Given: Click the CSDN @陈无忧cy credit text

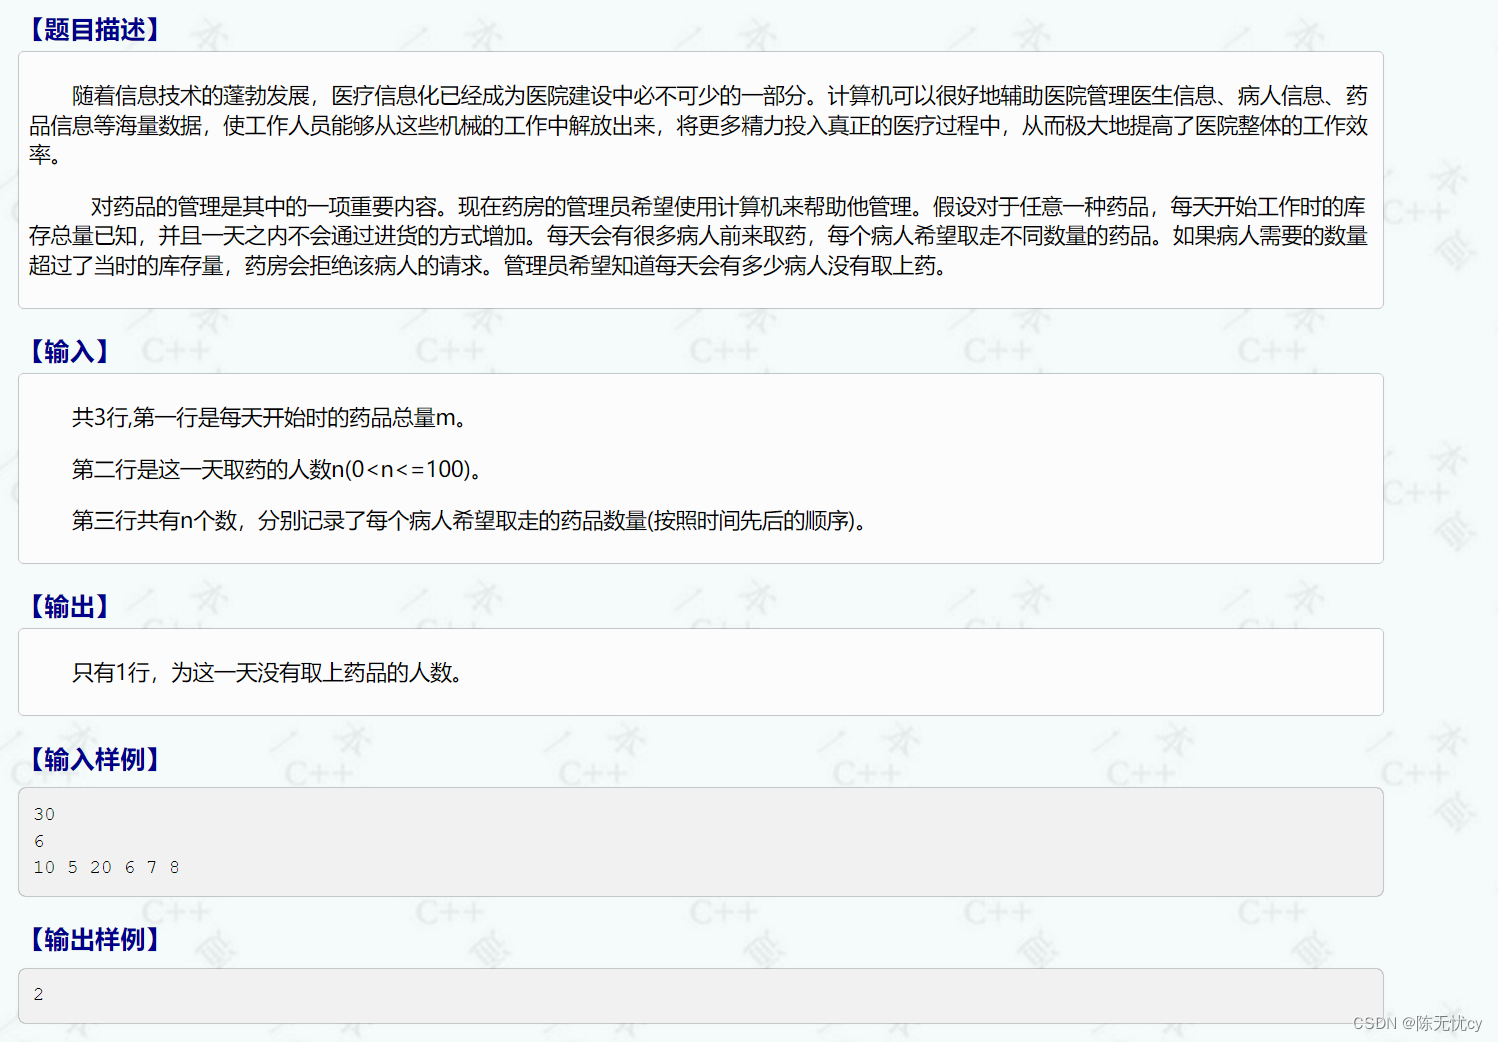Looking at the screenshot, I should 1417,1023.
